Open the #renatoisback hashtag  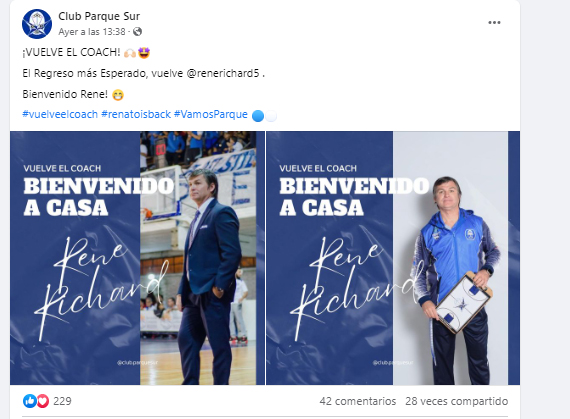136,114
